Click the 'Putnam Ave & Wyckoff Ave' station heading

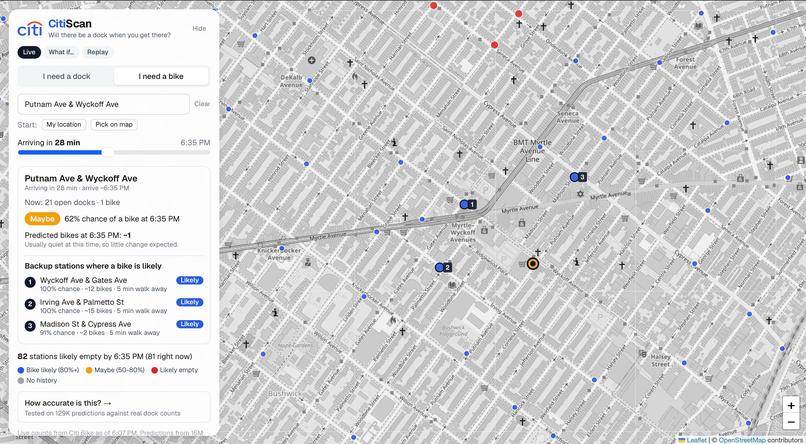[81, 178]
